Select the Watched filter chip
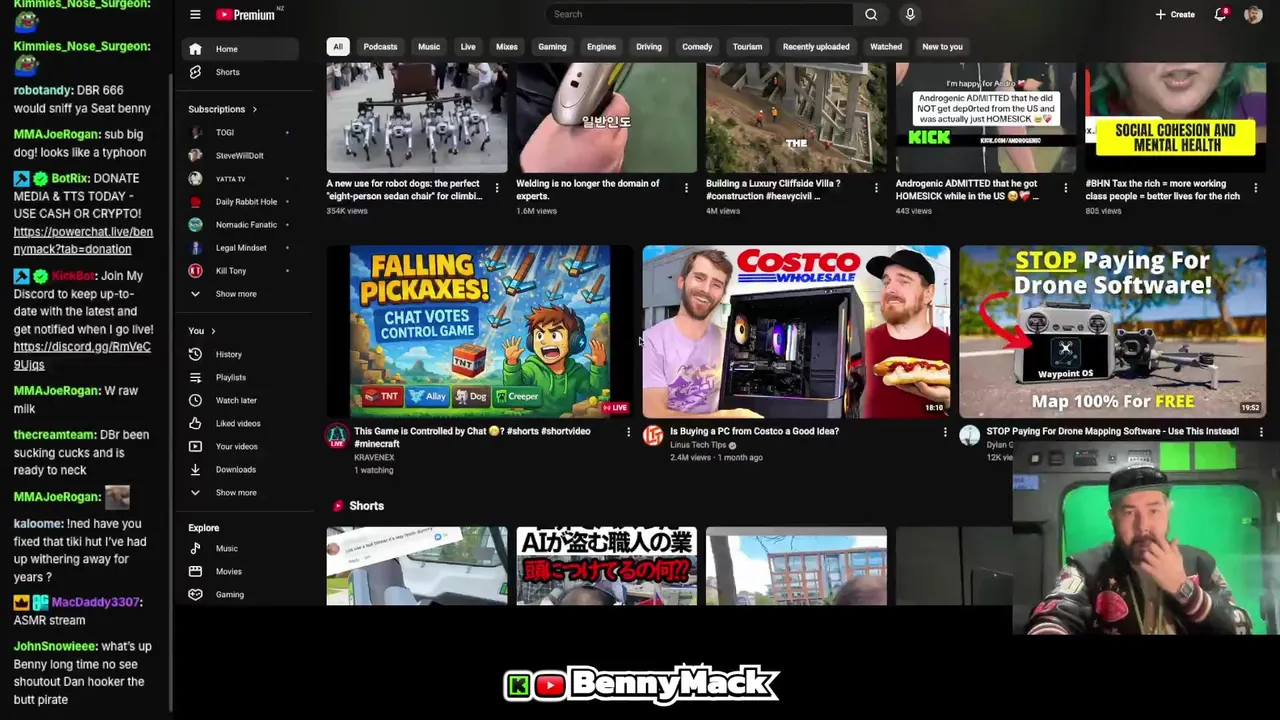 [x=886, y=47]
